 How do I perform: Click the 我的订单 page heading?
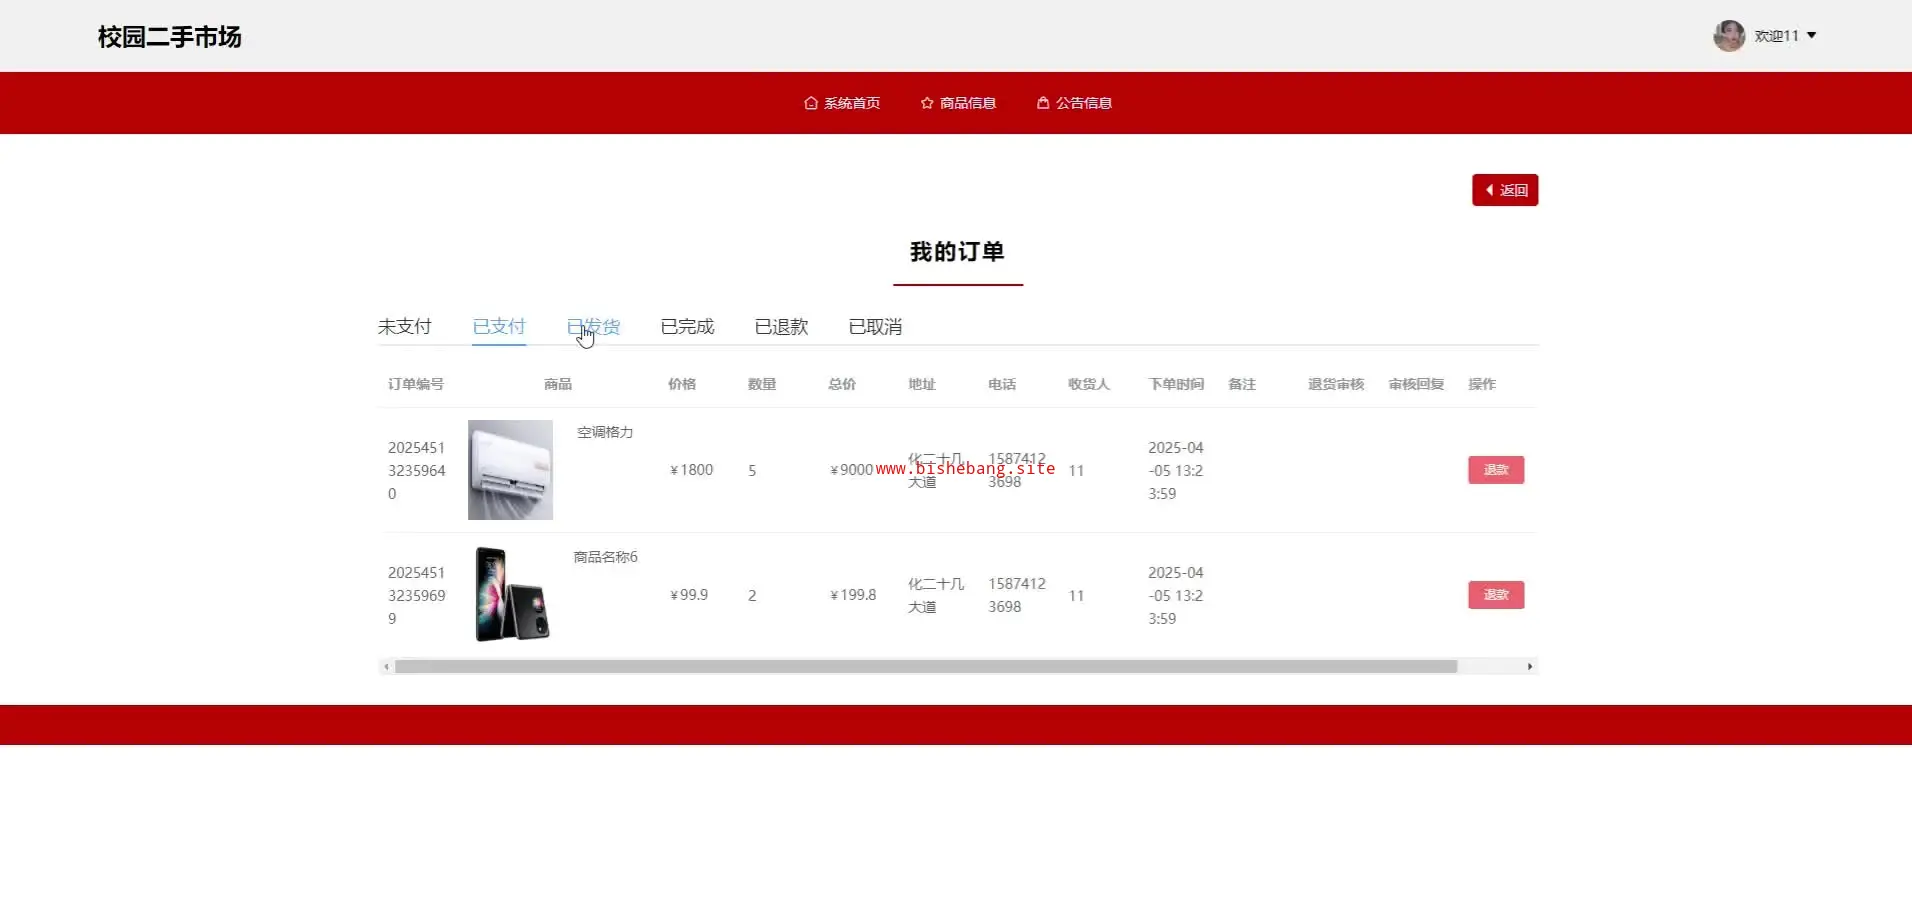[957, 252]
